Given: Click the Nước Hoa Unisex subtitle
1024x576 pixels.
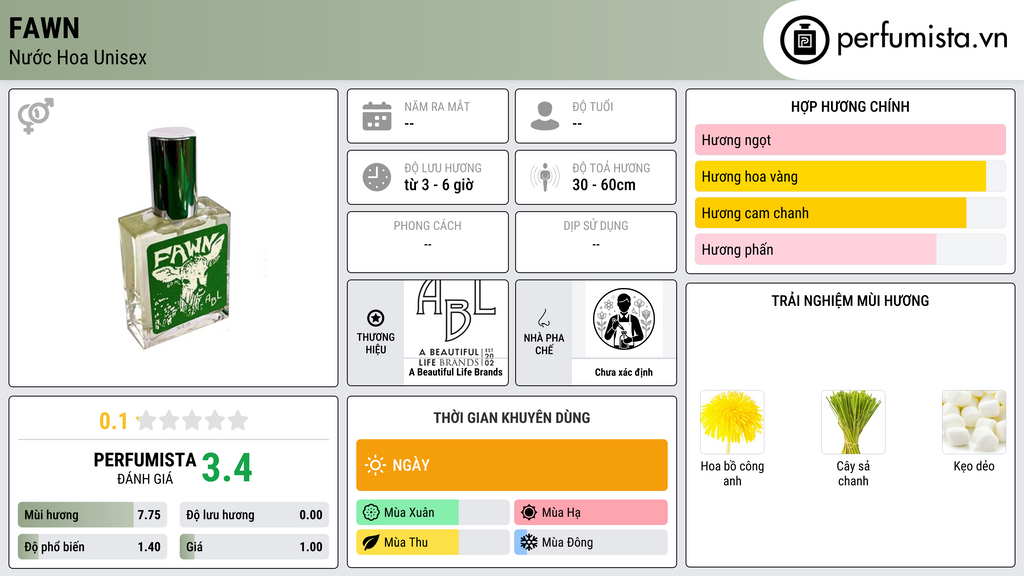Looking at the screenshot, I should pos(78,58).
